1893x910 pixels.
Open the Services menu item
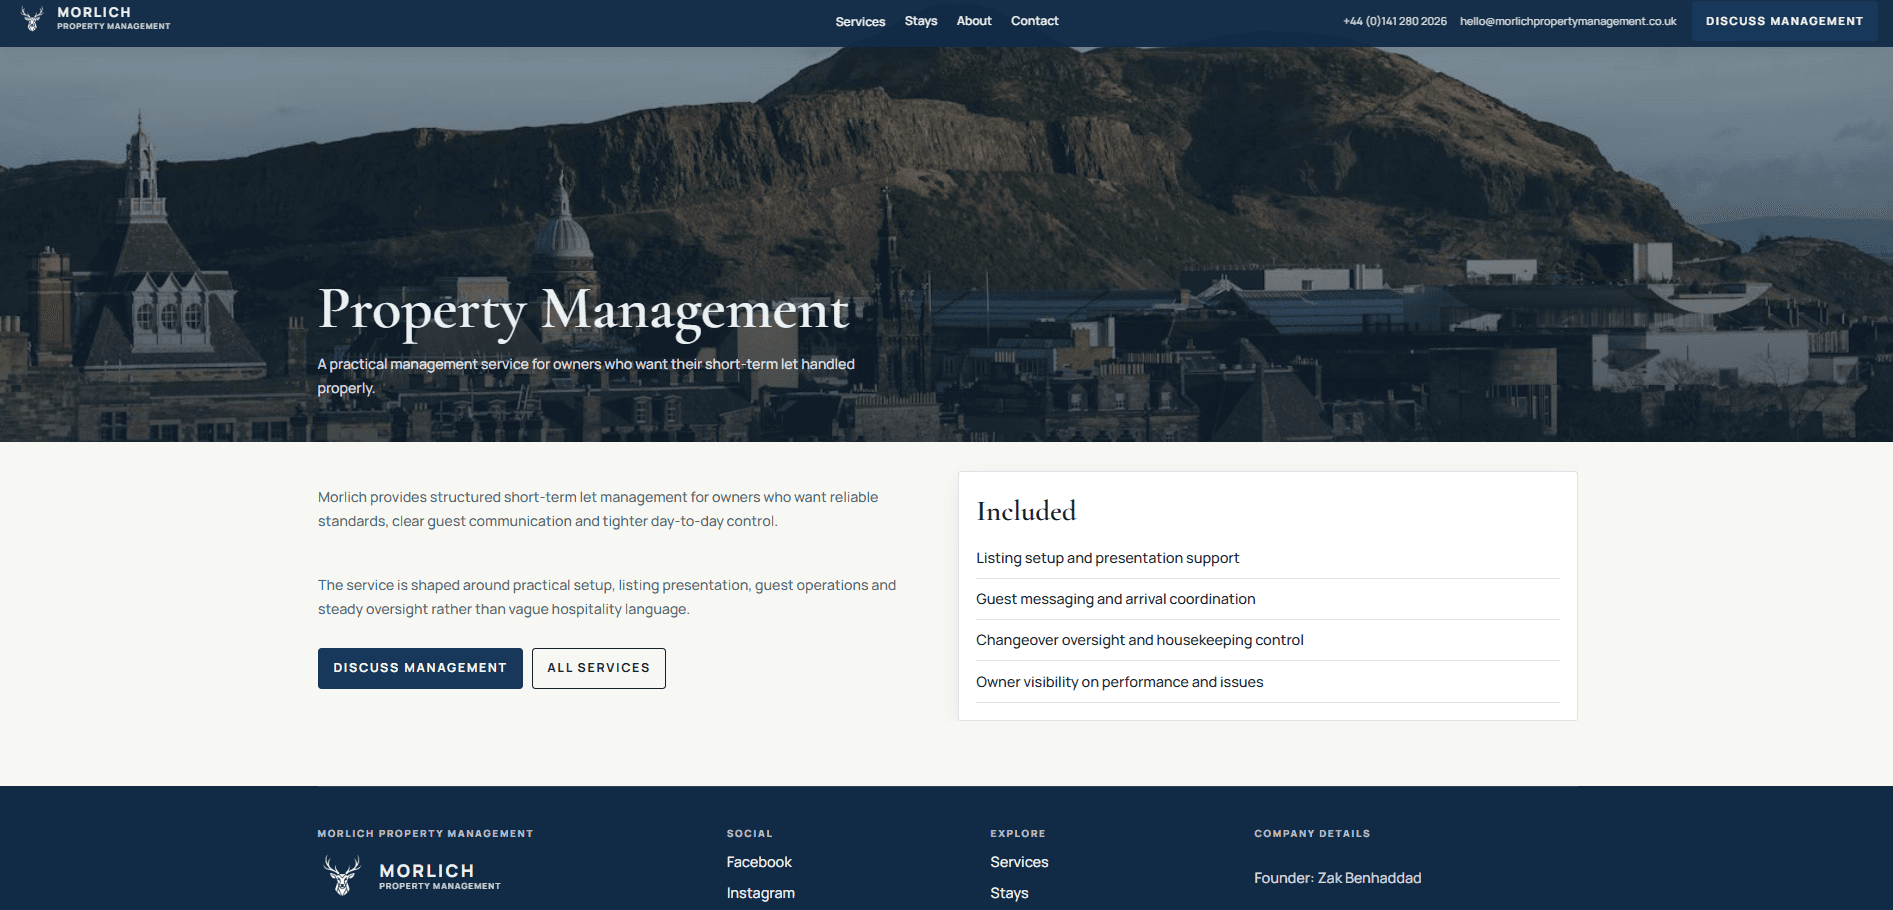860,21
